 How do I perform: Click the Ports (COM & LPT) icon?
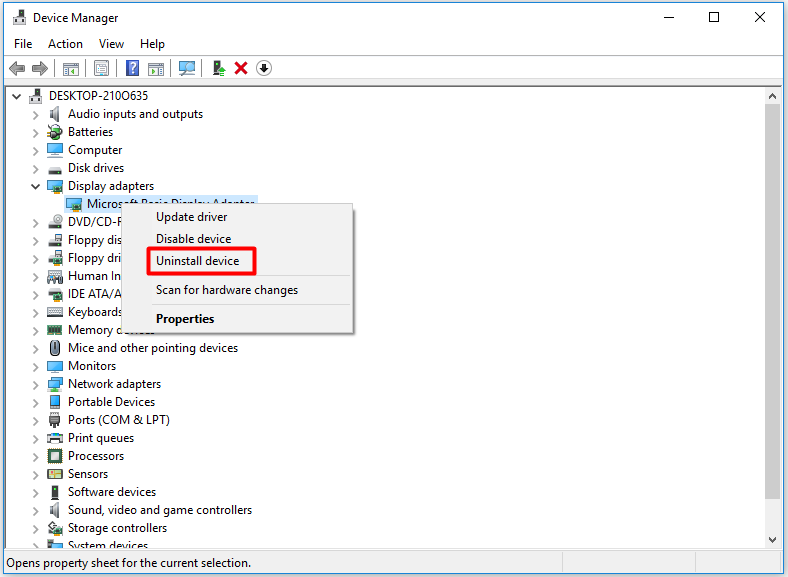click(x=55, y=420)
